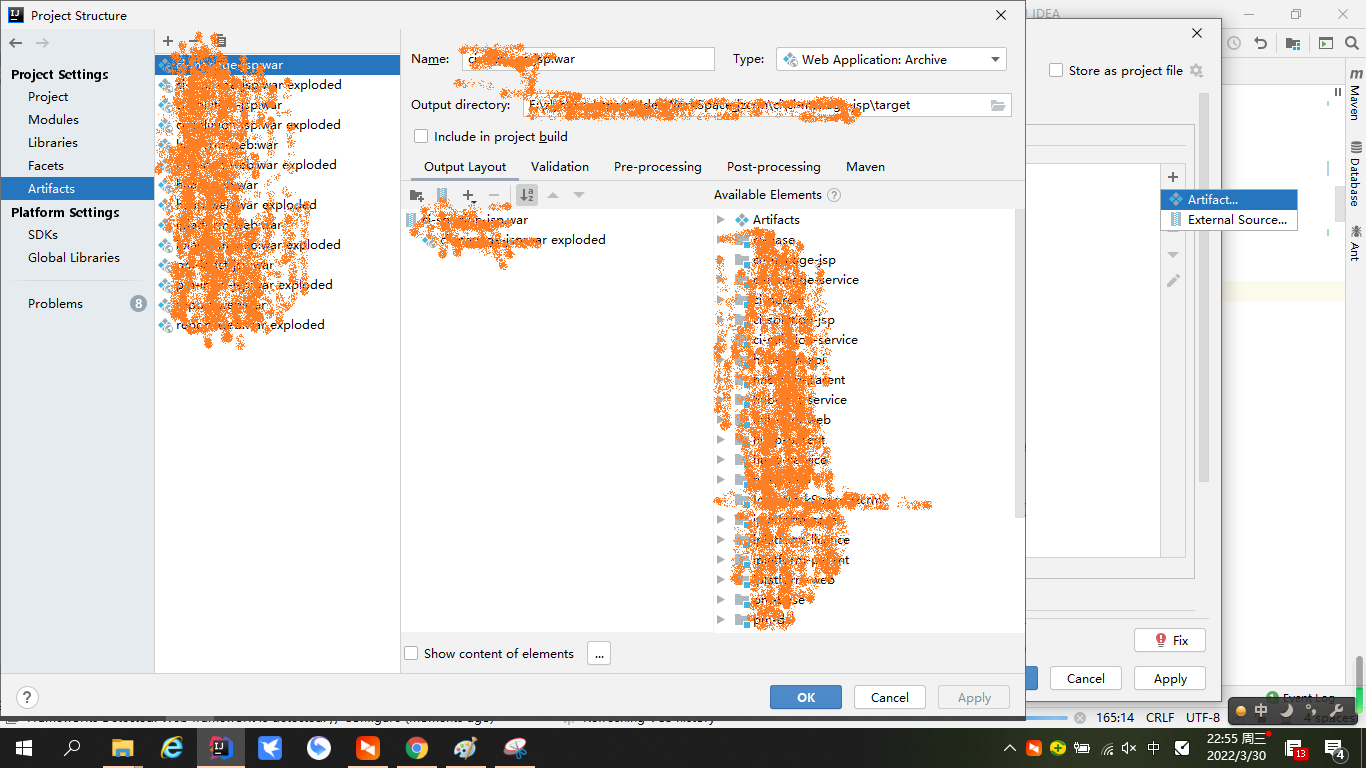The width and height of the screenshot is (1366, 768).
Task: Click the Remove element minus icon
Action: click(494, 195)
